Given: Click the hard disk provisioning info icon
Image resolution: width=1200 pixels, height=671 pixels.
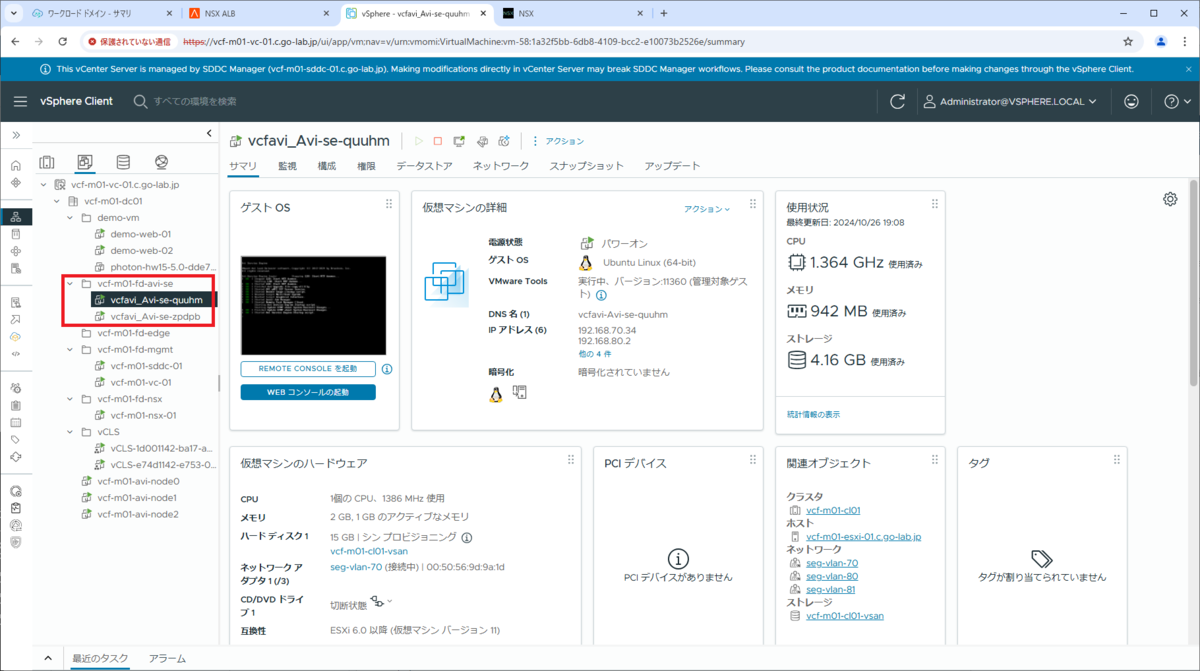Looking at the screenshot, I should coord(467,537).
